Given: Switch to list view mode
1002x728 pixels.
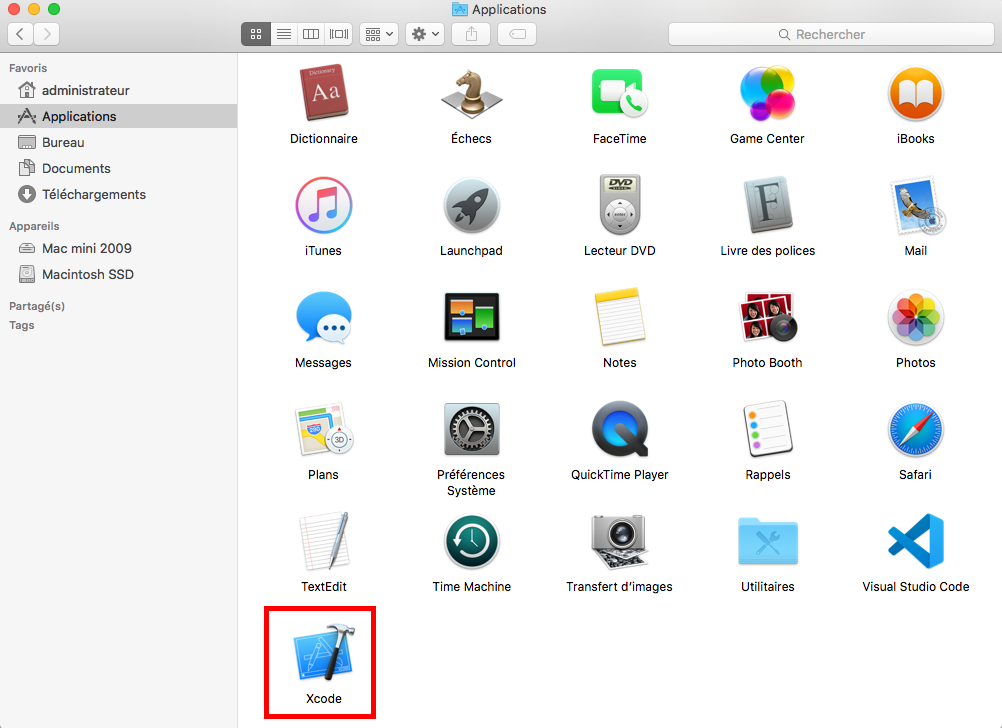Looking at the screenshot, I should pyautogui.click(x=283, y=34).
